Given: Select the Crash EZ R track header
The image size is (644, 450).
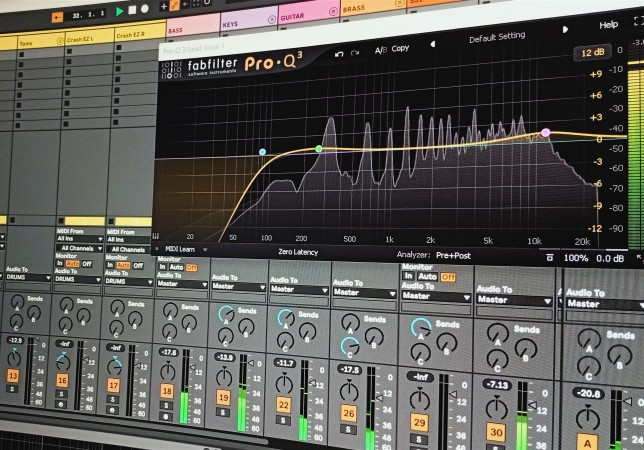Looking at the screenshot, I should coord(140,34).
